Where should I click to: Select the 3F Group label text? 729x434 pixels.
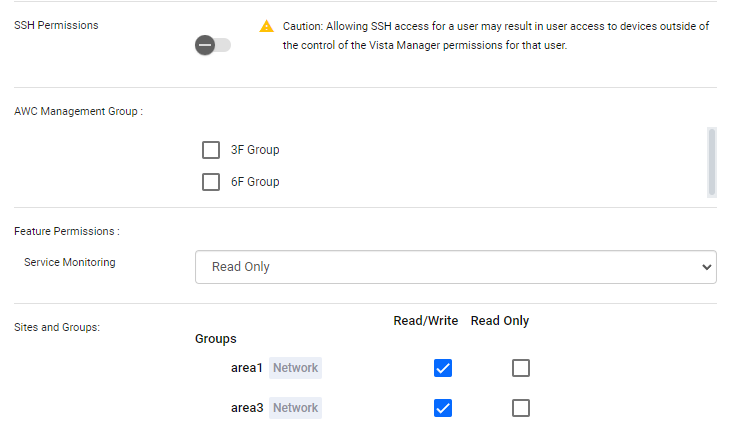pyautogui.click(x=255, y=150)
